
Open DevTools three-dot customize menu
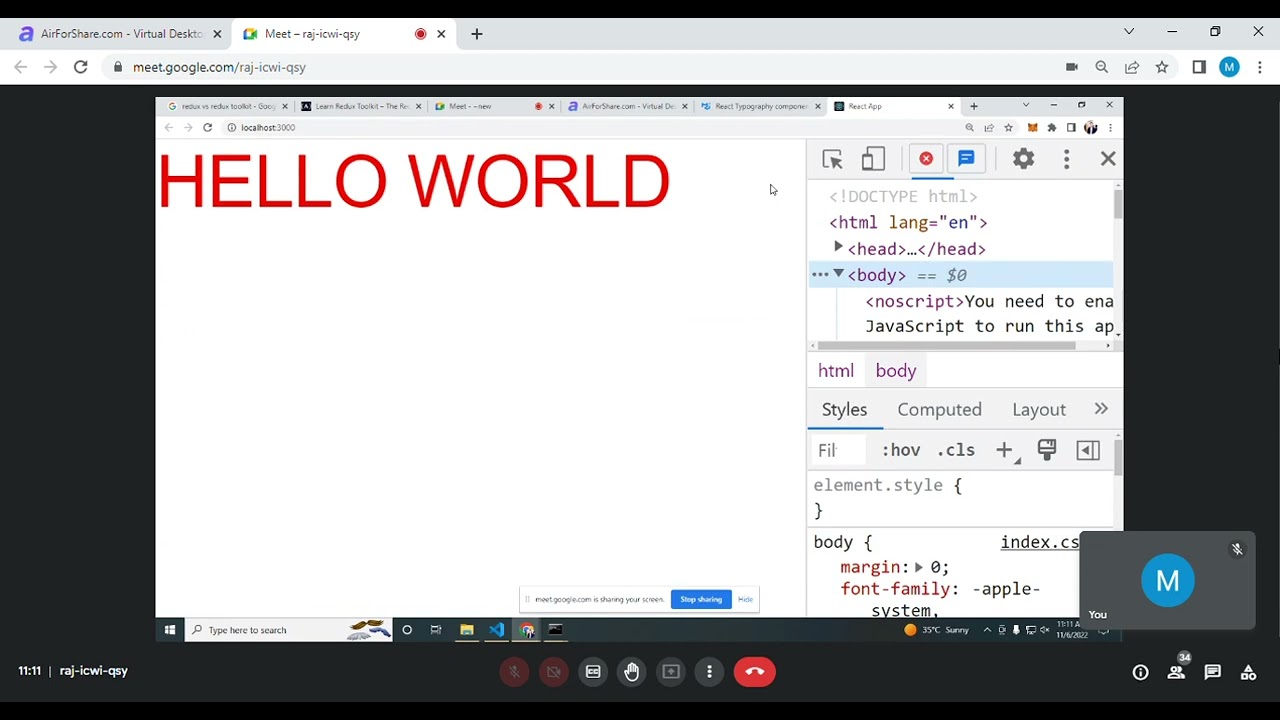1066,159
